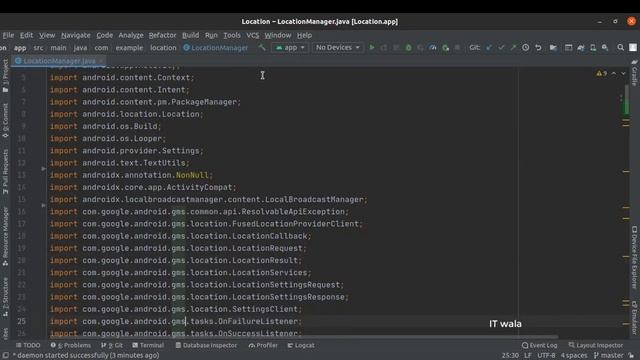640x360 pixels.
Task: Go to previous highlighted error arrow
Action: tap(614, 73)
